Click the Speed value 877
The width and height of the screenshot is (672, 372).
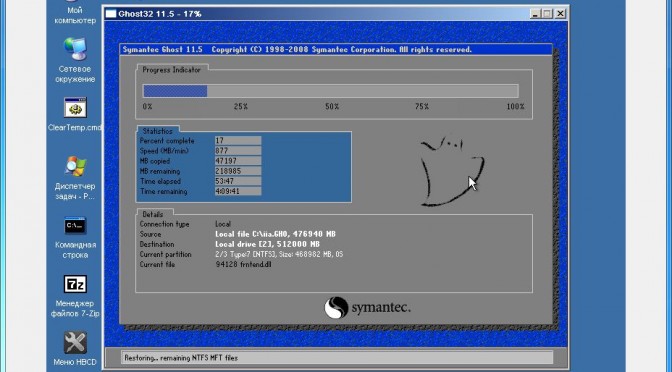[238, 151]
